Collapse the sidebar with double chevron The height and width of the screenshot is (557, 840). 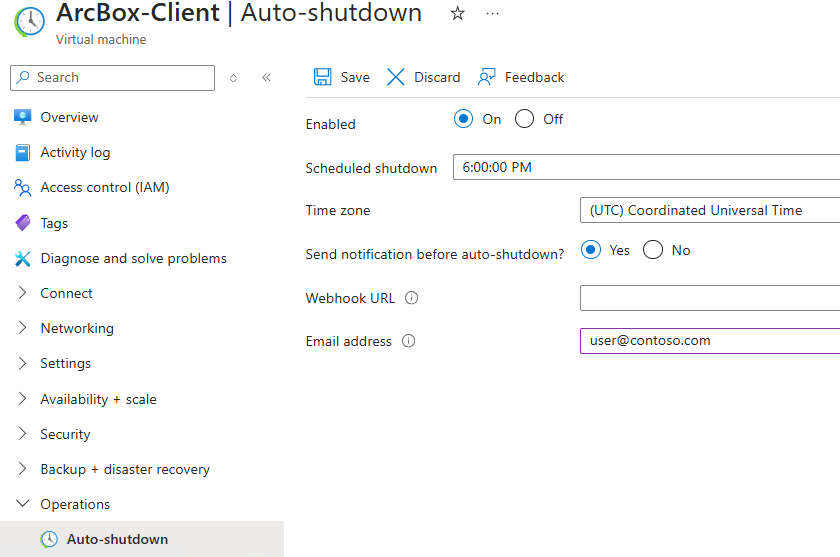click(x=266, y=77)
